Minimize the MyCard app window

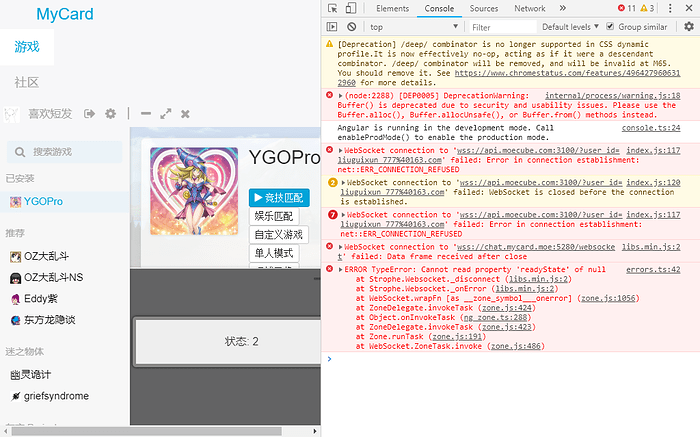coord(146,114)
